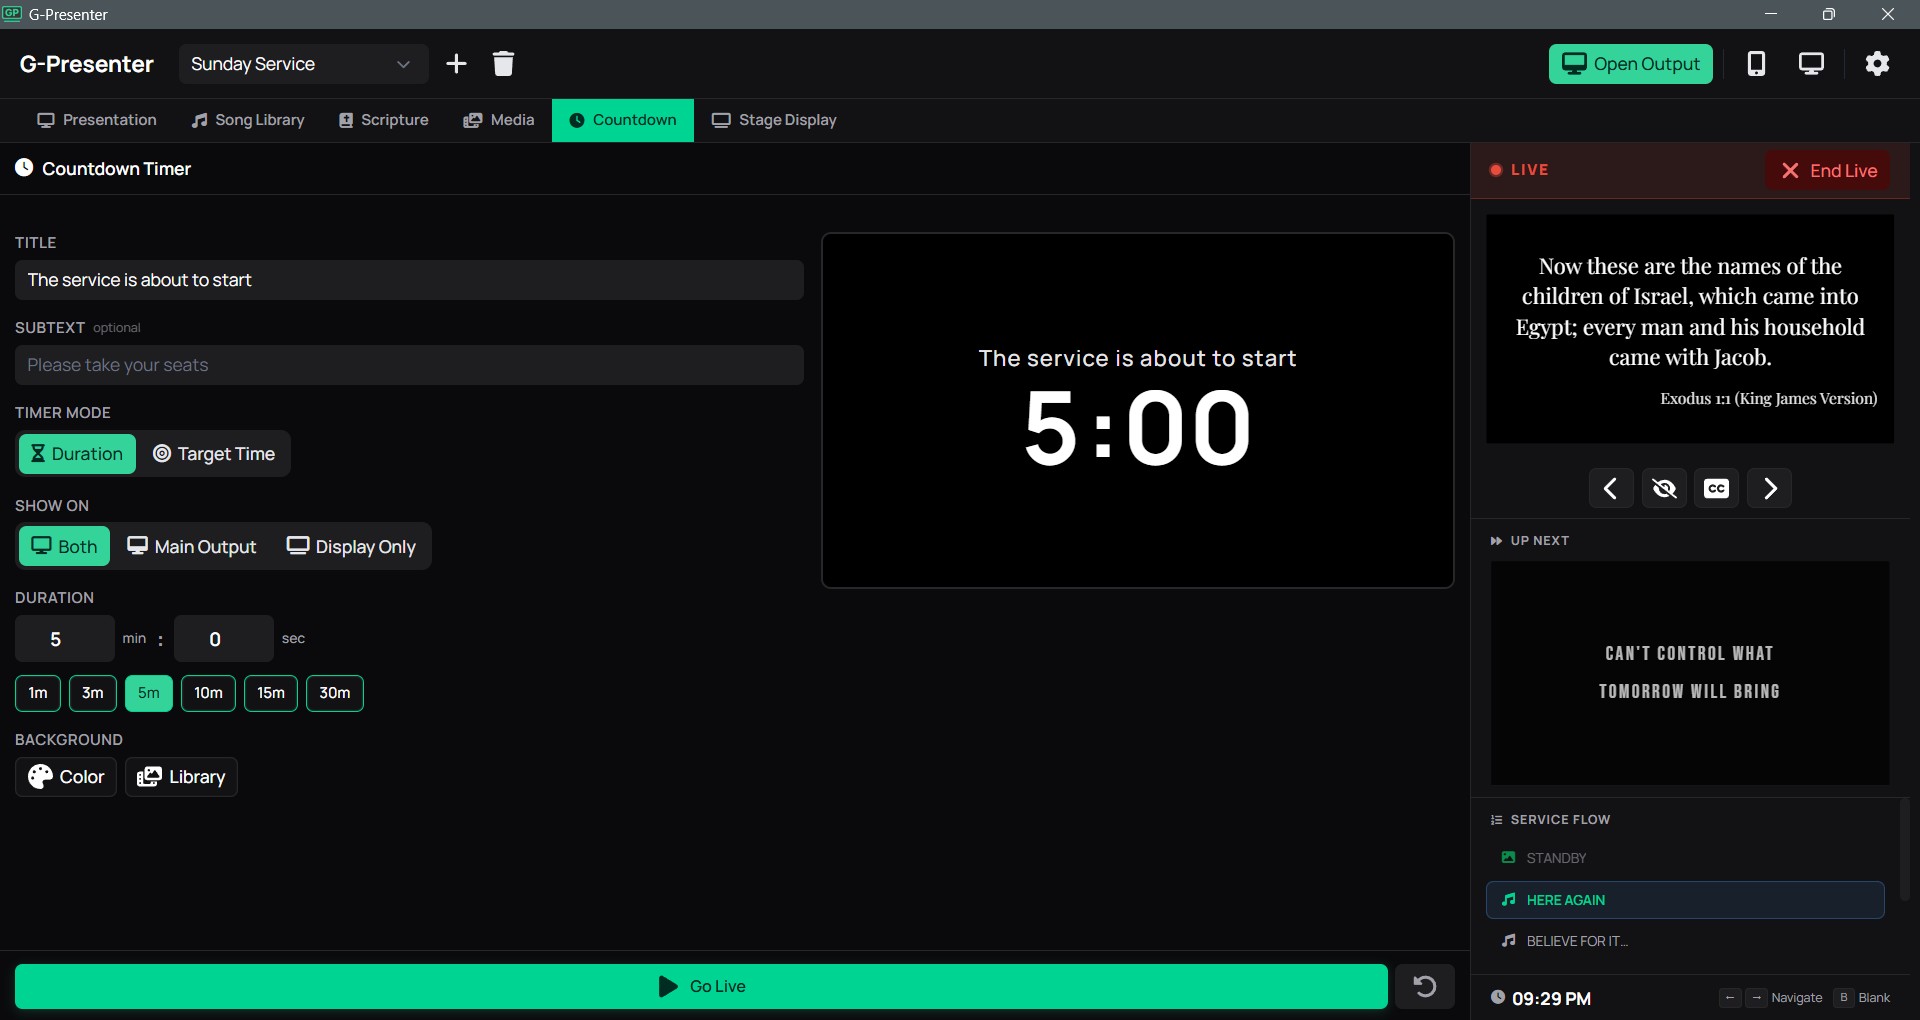The width and height of the screenshot is (1920, 1020).
Task: Open the settings gear icon
Action: click(x=1878, y=63)
